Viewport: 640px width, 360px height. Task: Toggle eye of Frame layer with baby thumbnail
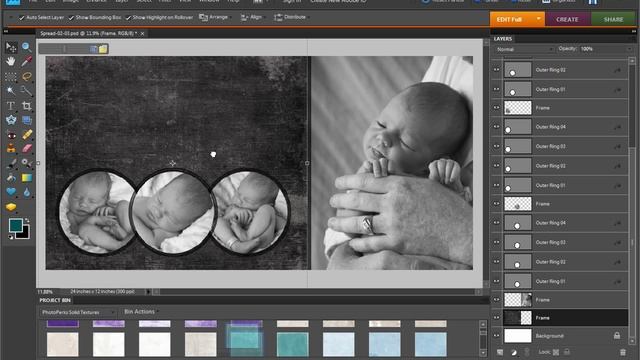coord(496,300)
